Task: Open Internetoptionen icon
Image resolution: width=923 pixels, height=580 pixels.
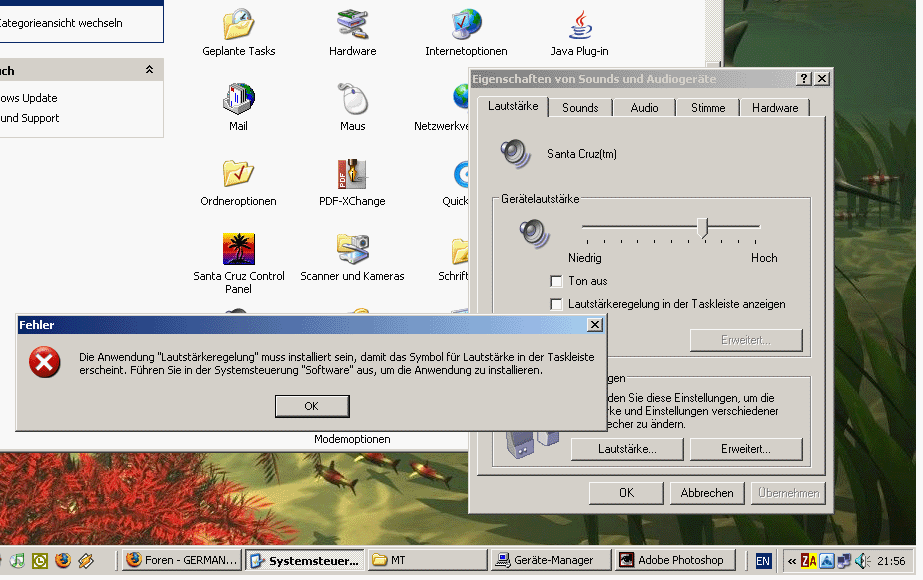Action: (x=466, y=25)
